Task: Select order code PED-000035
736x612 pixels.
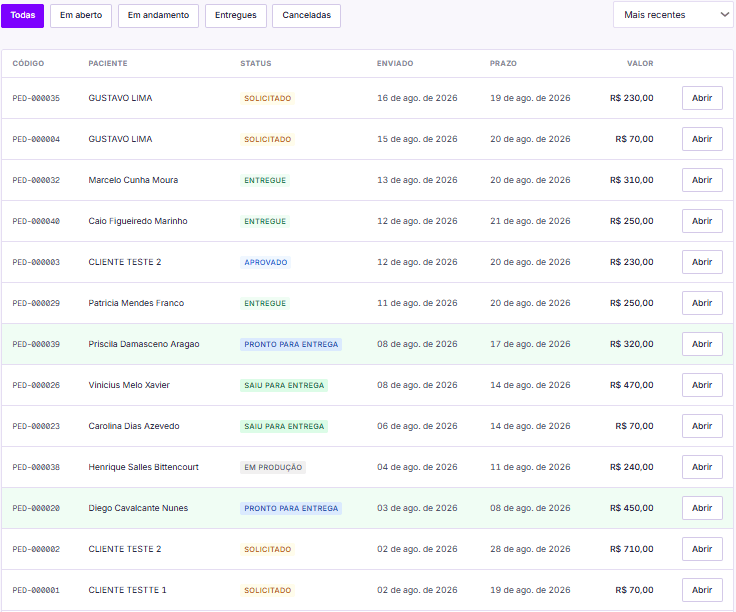Action: click(x=36, y=98)
